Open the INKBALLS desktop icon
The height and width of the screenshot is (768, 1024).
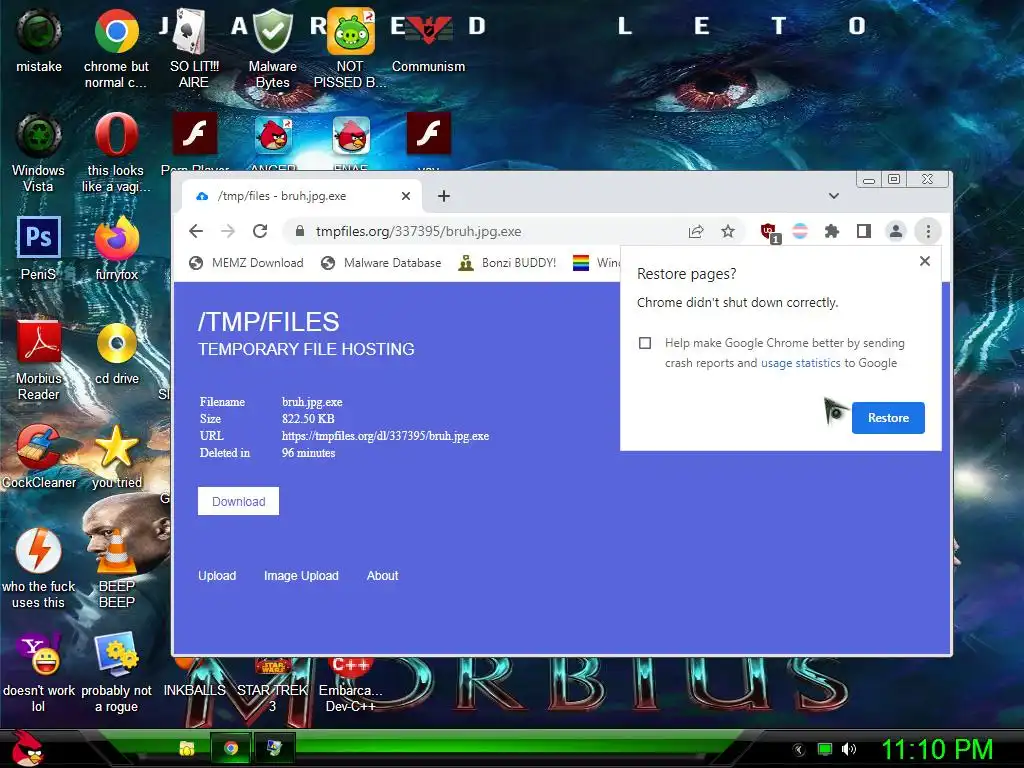point(194,690)
